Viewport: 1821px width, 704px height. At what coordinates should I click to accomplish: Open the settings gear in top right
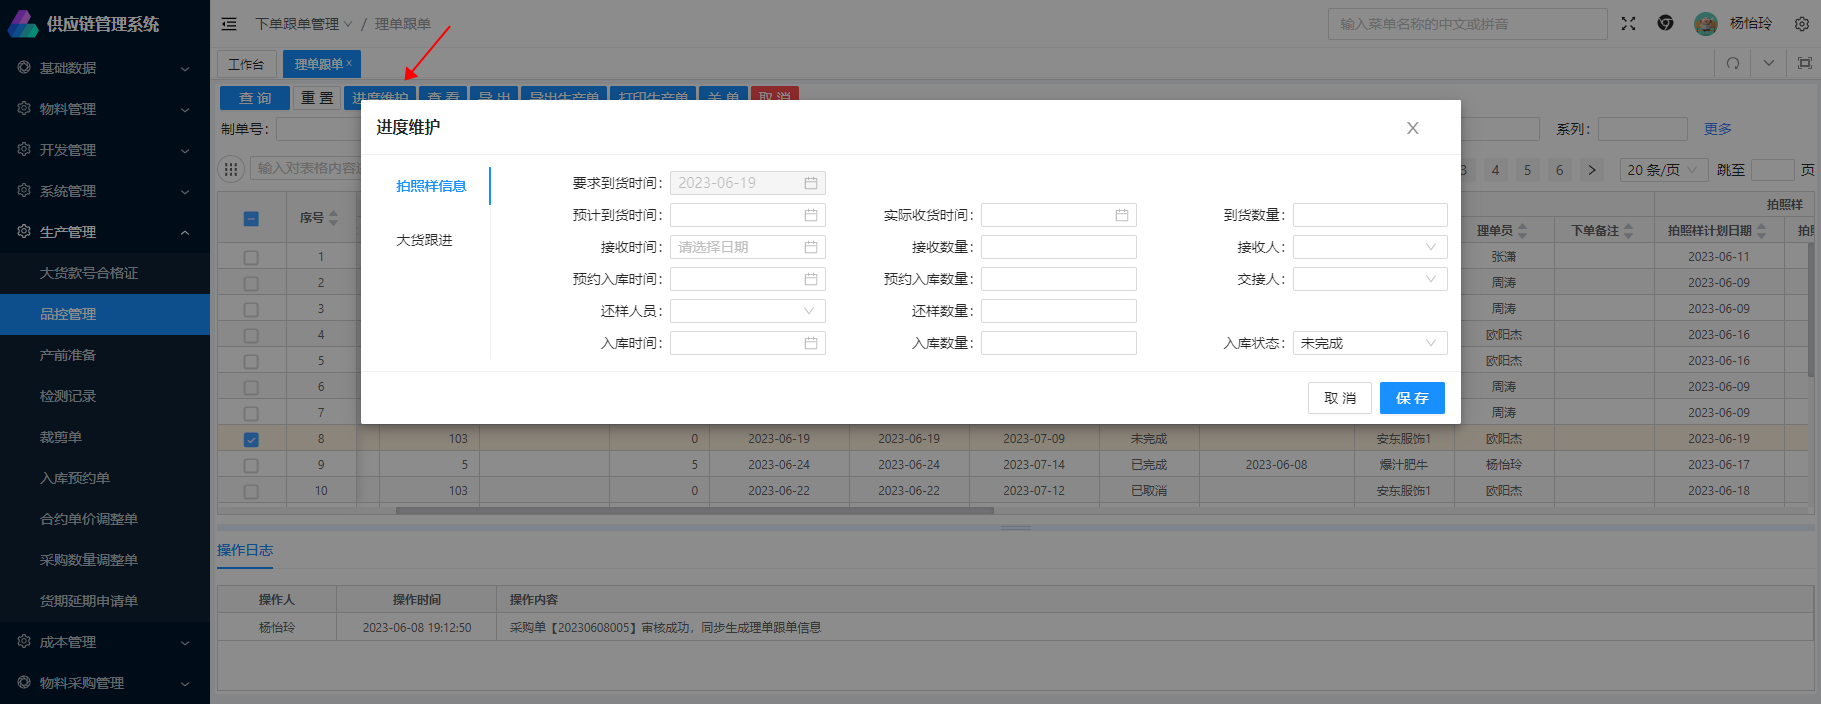click(x=1801, y=24)
